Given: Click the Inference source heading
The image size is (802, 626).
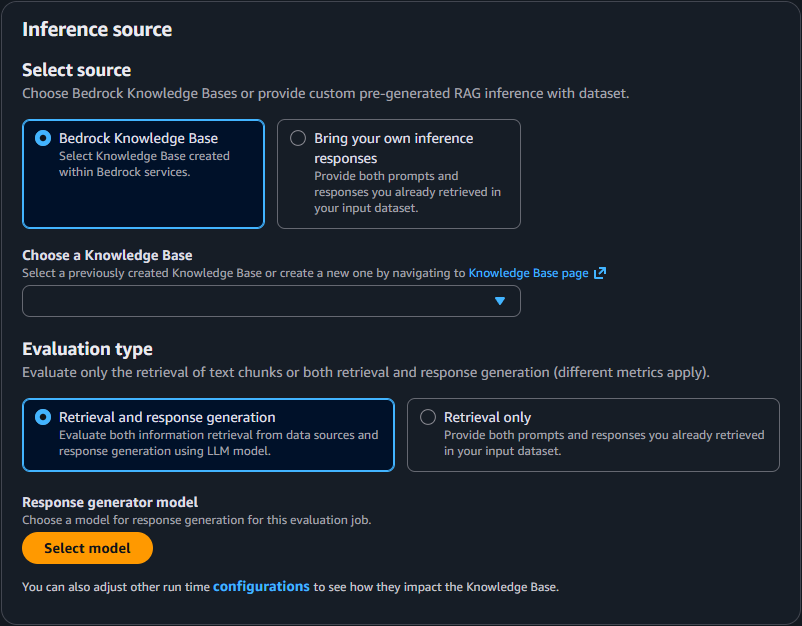Looking at the screenshot, I should coord(97,30).
